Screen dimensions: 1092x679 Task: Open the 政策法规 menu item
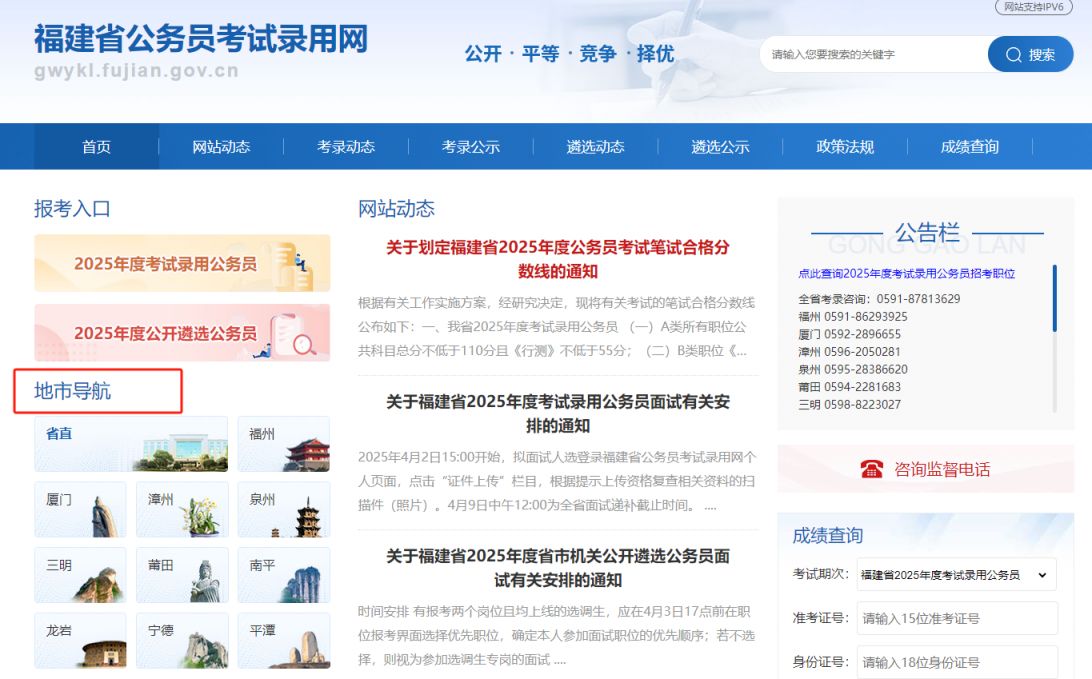click(x=844, y=147)
